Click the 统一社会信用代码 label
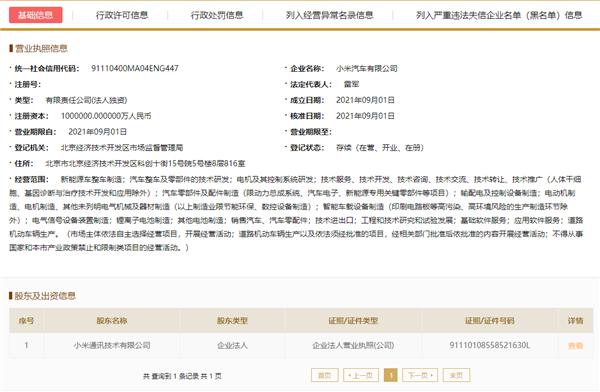Screen dimensions: 600x392 [x=47, y=69]
